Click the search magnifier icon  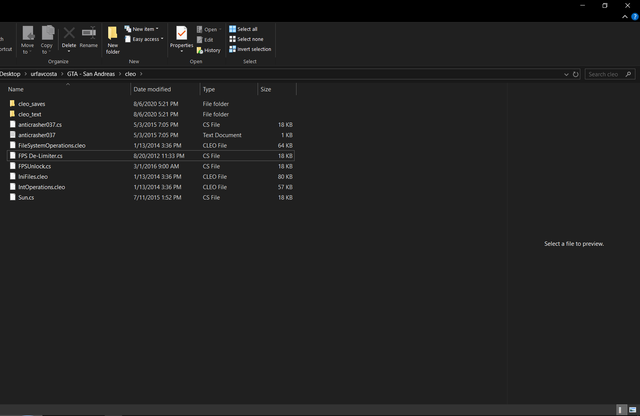[628, 74]
